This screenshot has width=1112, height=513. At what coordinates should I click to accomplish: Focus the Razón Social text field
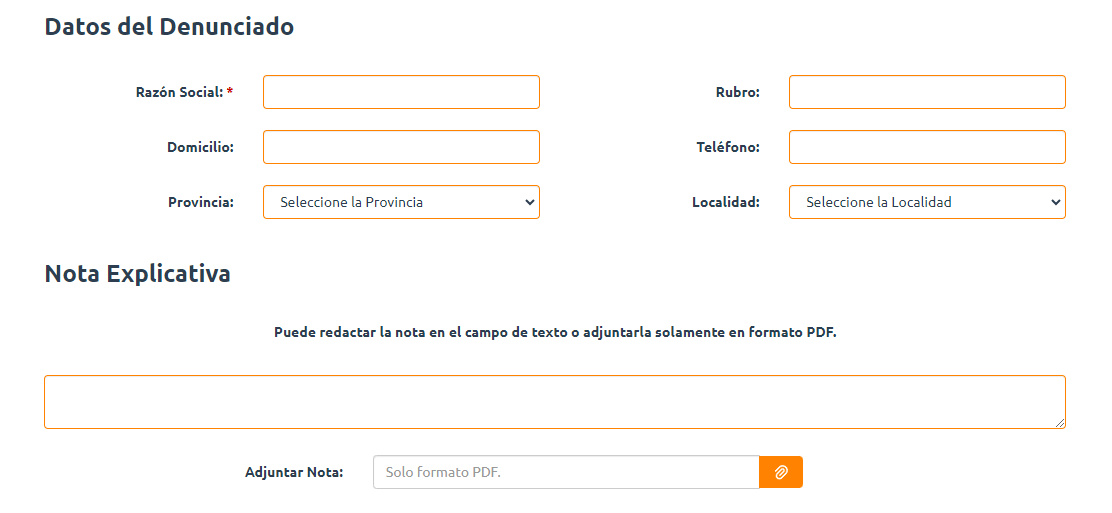[401, 92]
